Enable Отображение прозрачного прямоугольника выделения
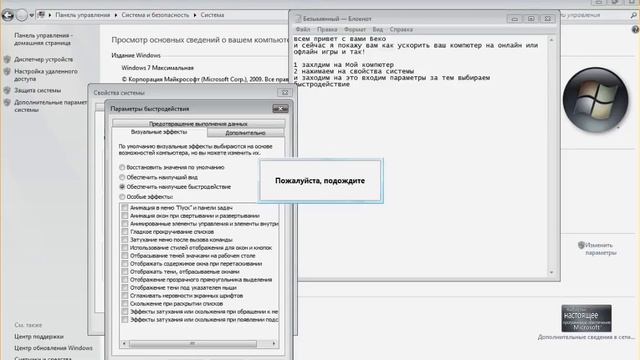 tap(125, 280)
